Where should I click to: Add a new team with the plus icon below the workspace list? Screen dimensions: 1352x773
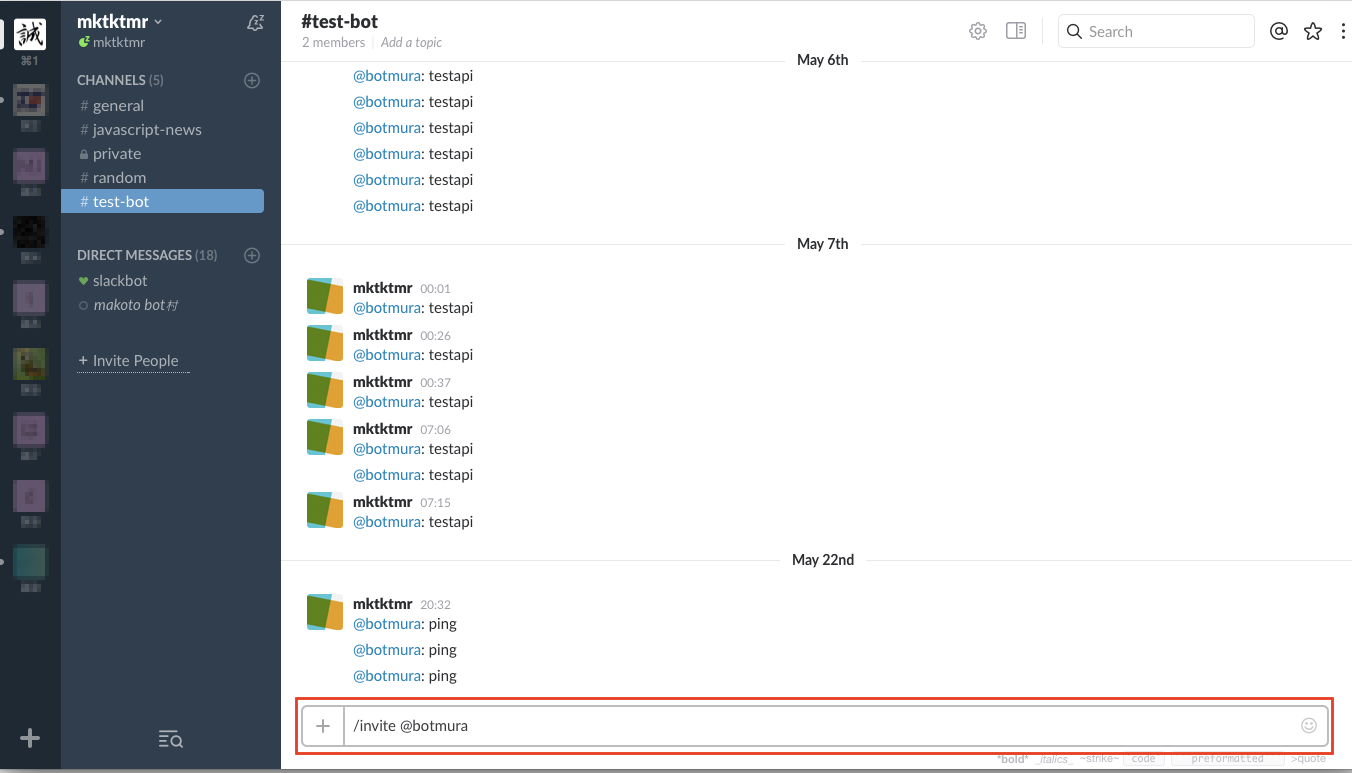30,739
